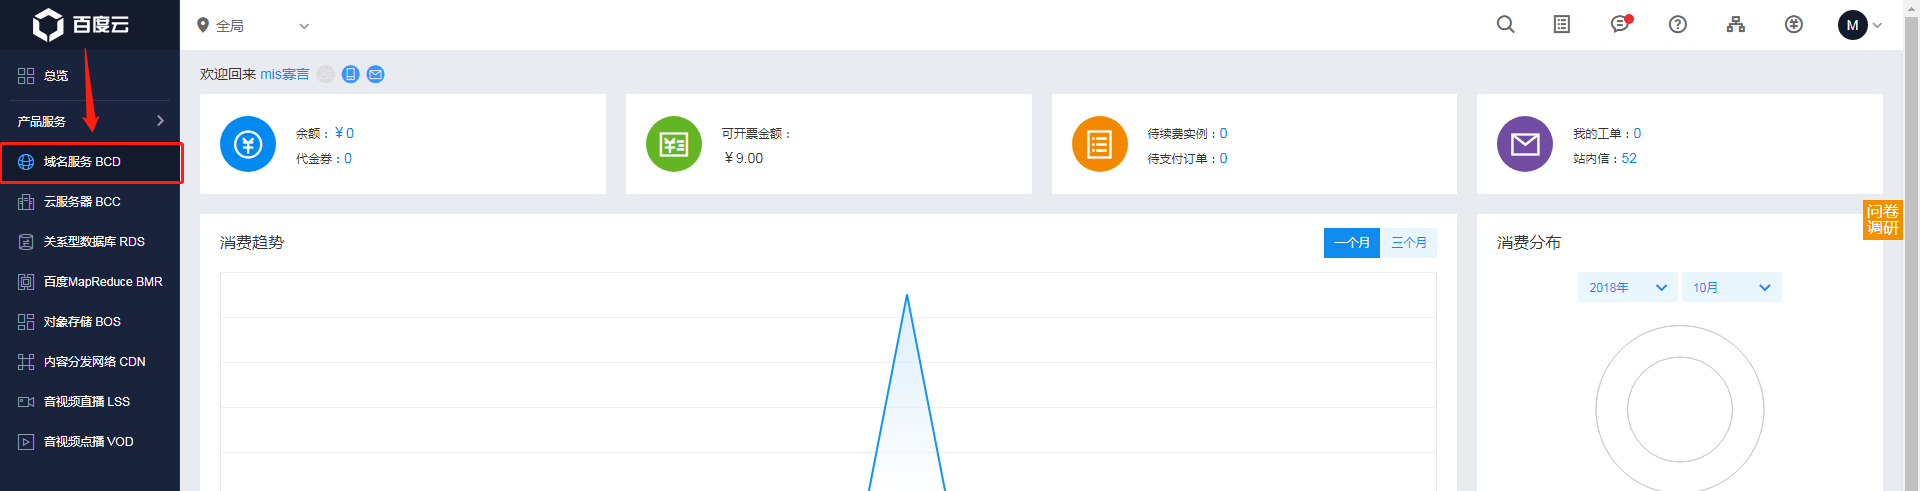Viewport: 1920px width, 491px height.
Task: Open 对象存储 BOS in sidebar
Action: (x=90, y=322)
